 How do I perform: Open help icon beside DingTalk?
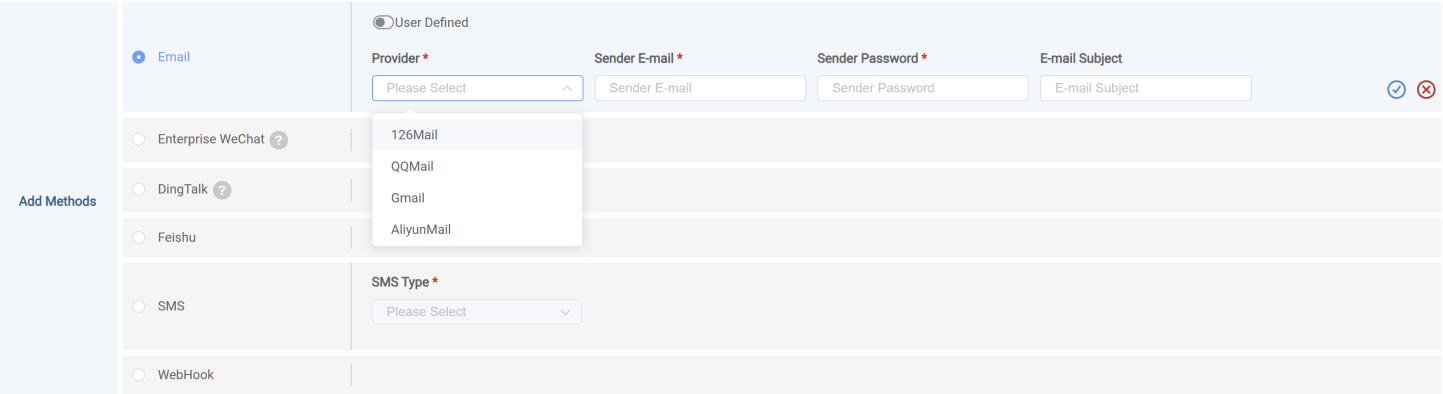click(x=222, y=190)
